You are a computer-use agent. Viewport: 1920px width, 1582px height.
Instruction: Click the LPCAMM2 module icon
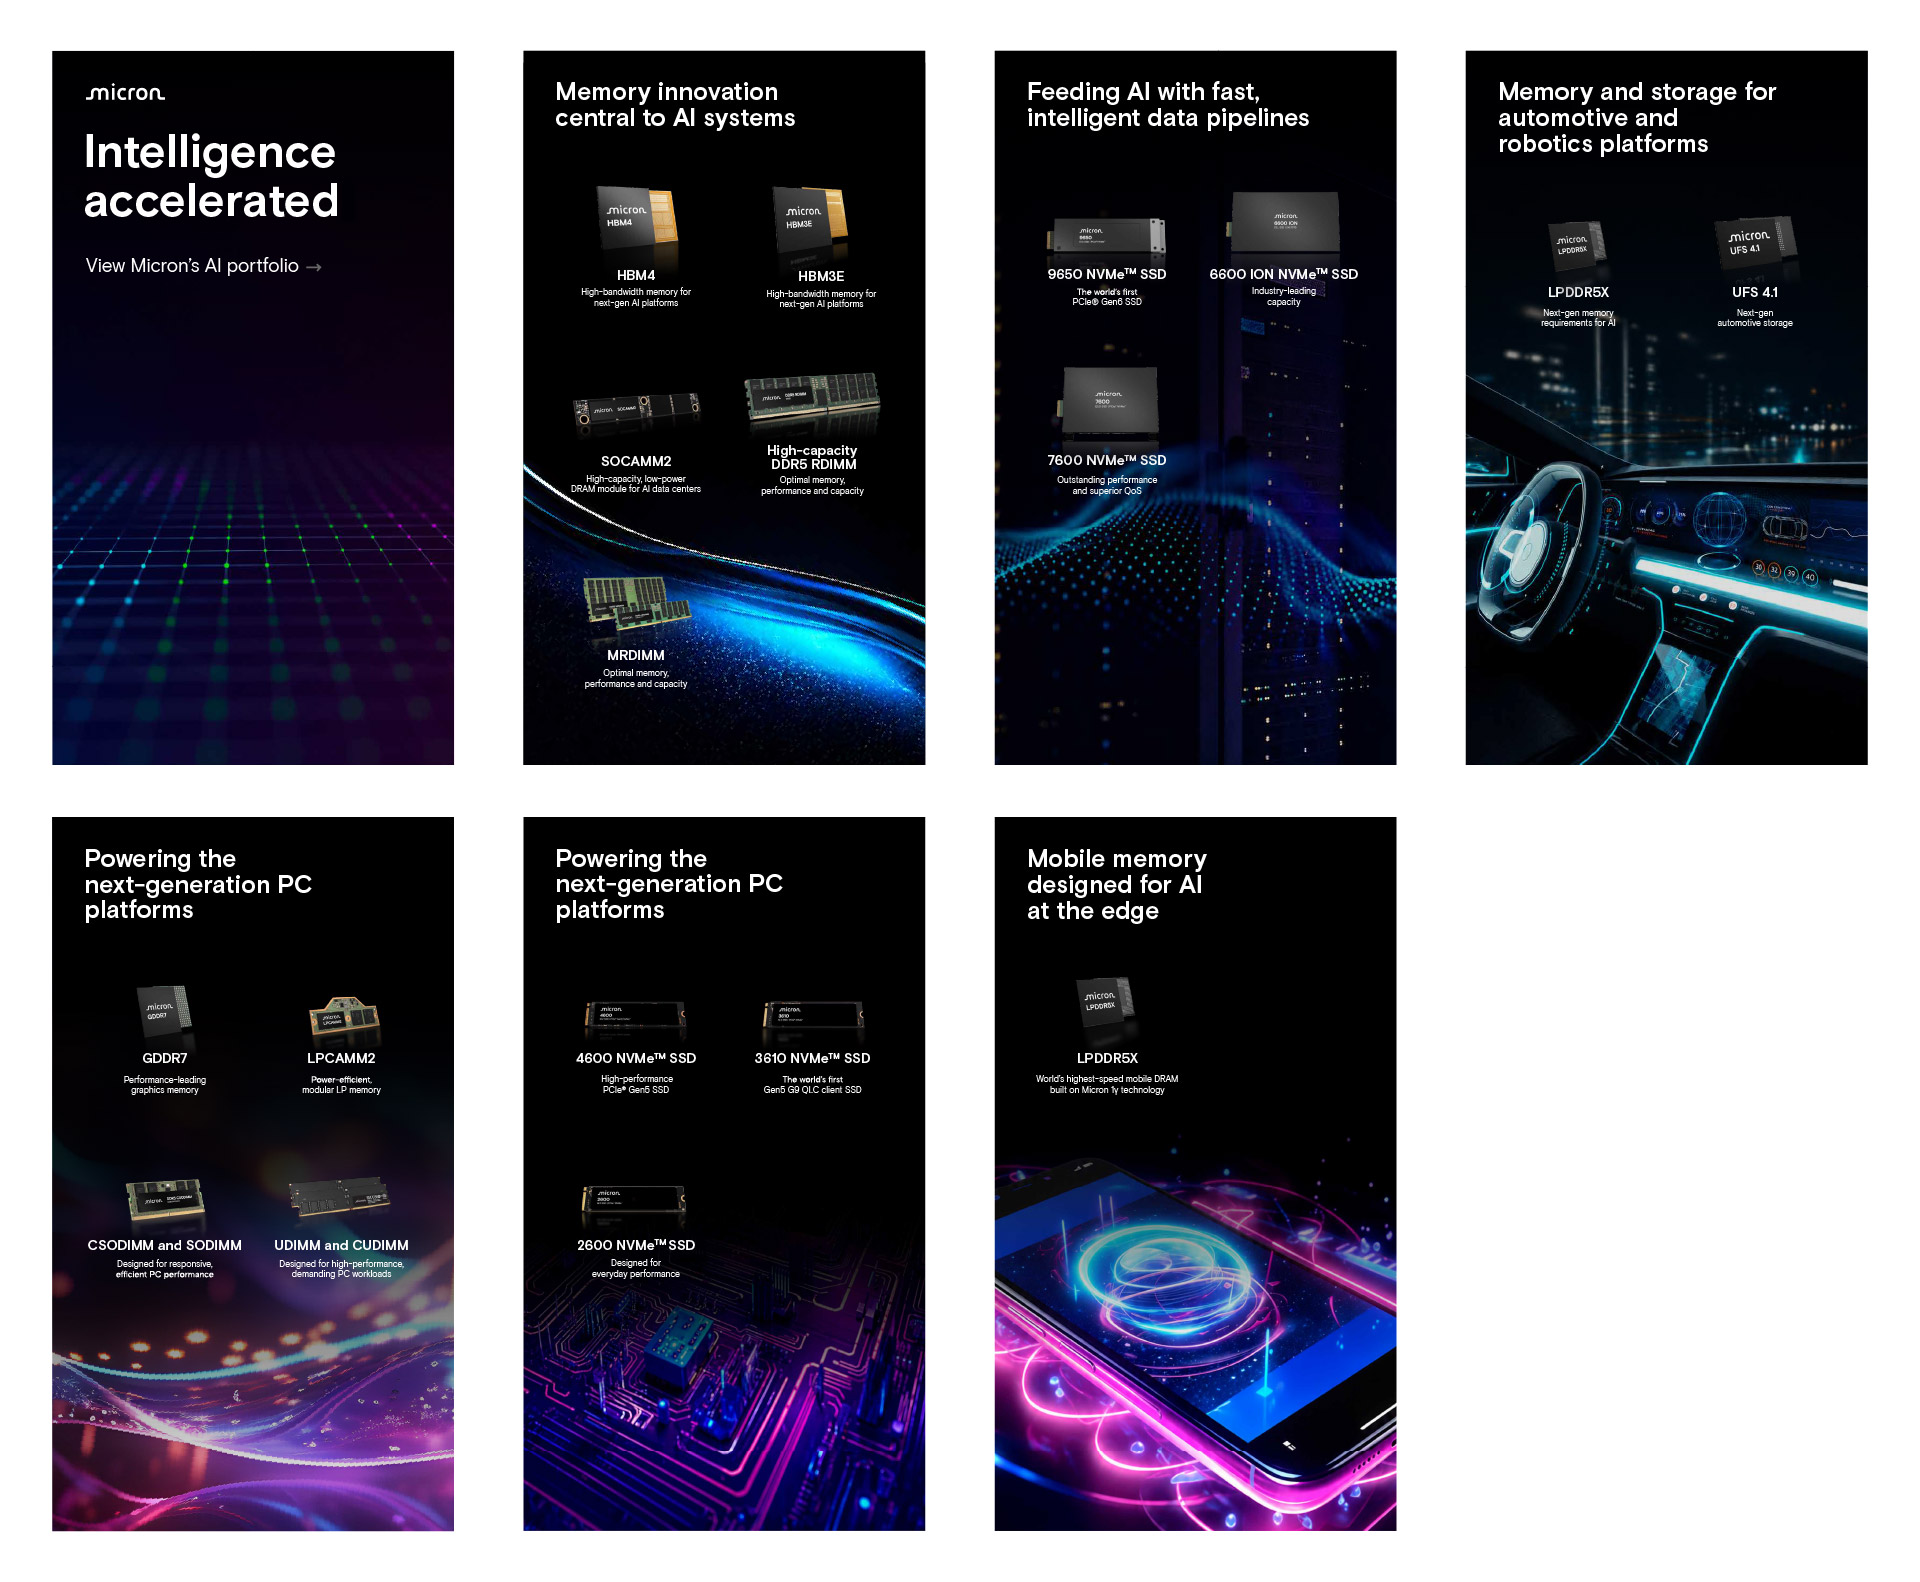click(x=343, y=1017)
